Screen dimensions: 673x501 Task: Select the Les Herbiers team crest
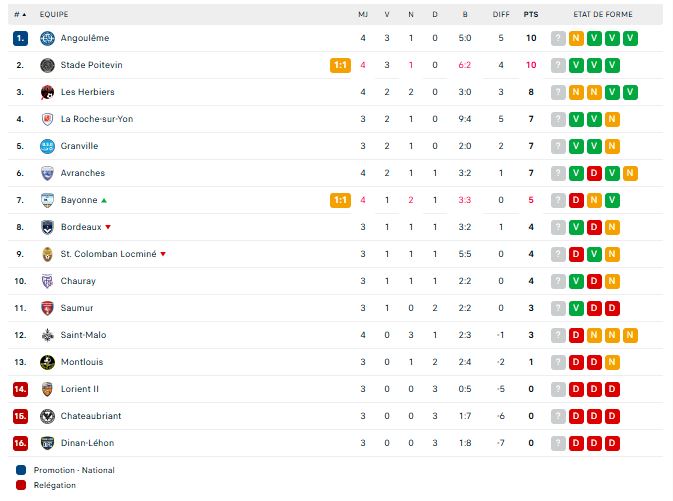click(47, 92)
